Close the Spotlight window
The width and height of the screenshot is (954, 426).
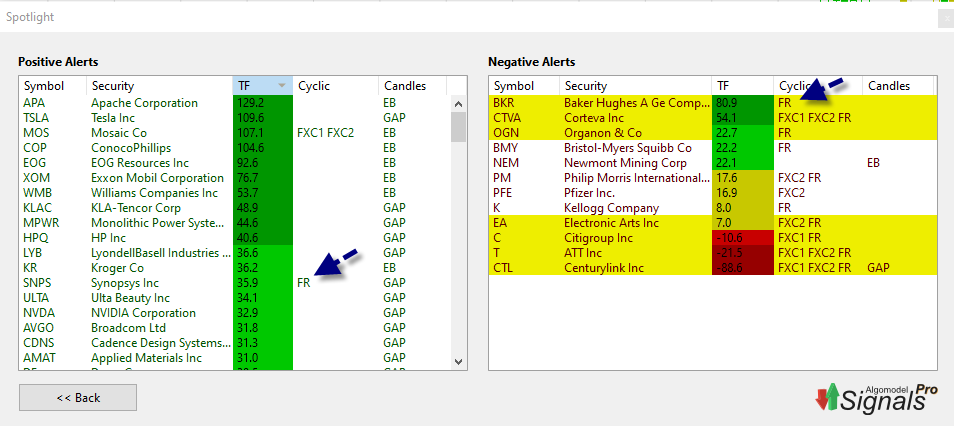(947, 18)
